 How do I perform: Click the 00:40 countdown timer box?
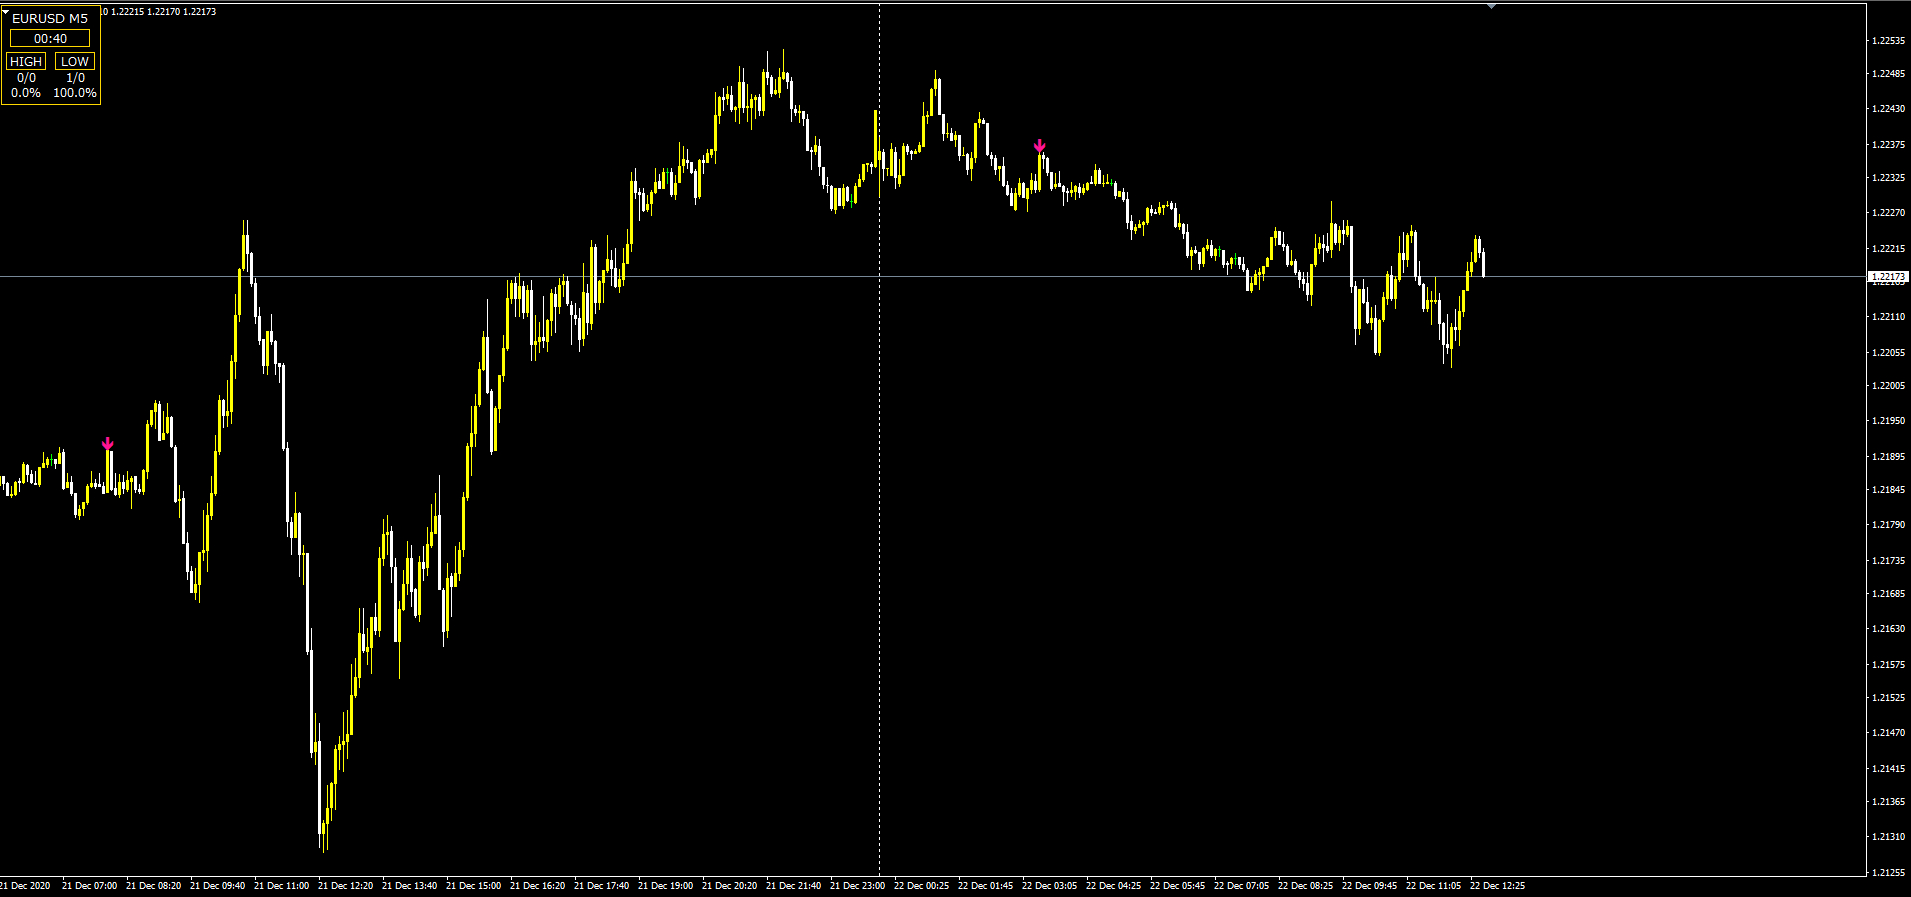(50, 38)
